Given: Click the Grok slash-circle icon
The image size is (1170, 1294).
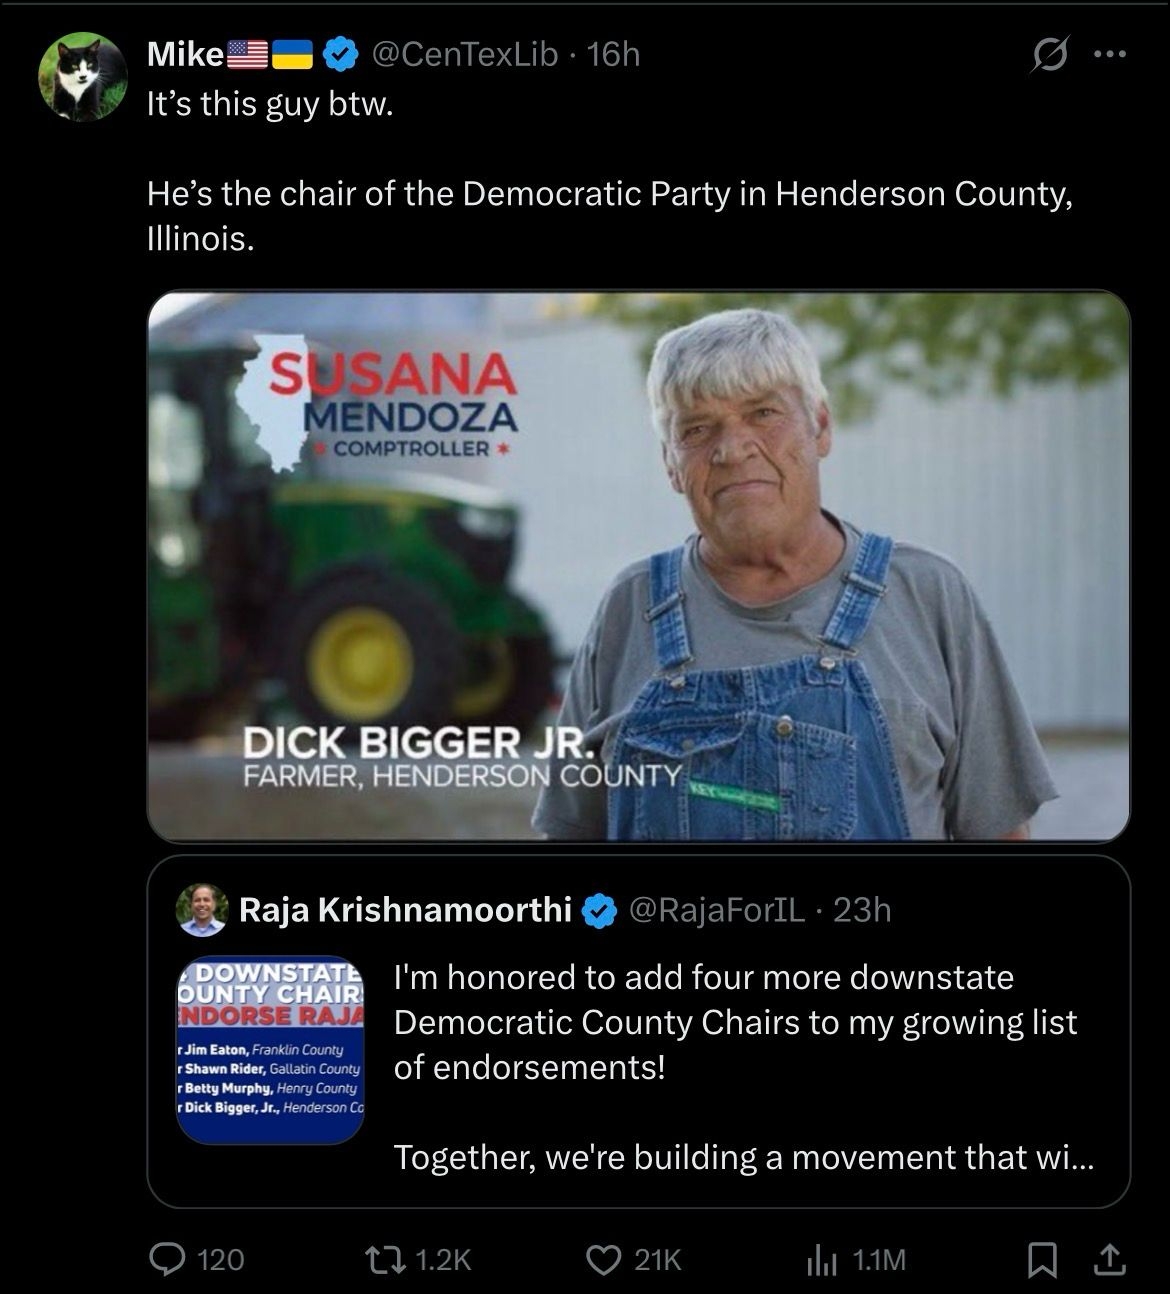Looking at the screenshot, I should coord(1049,55).
